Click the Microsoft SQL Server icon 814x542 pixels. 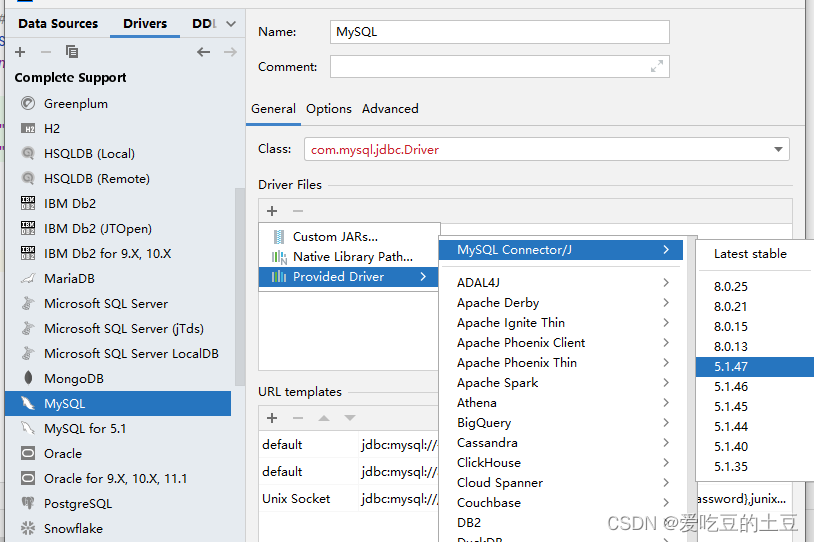tap(28, 303)
